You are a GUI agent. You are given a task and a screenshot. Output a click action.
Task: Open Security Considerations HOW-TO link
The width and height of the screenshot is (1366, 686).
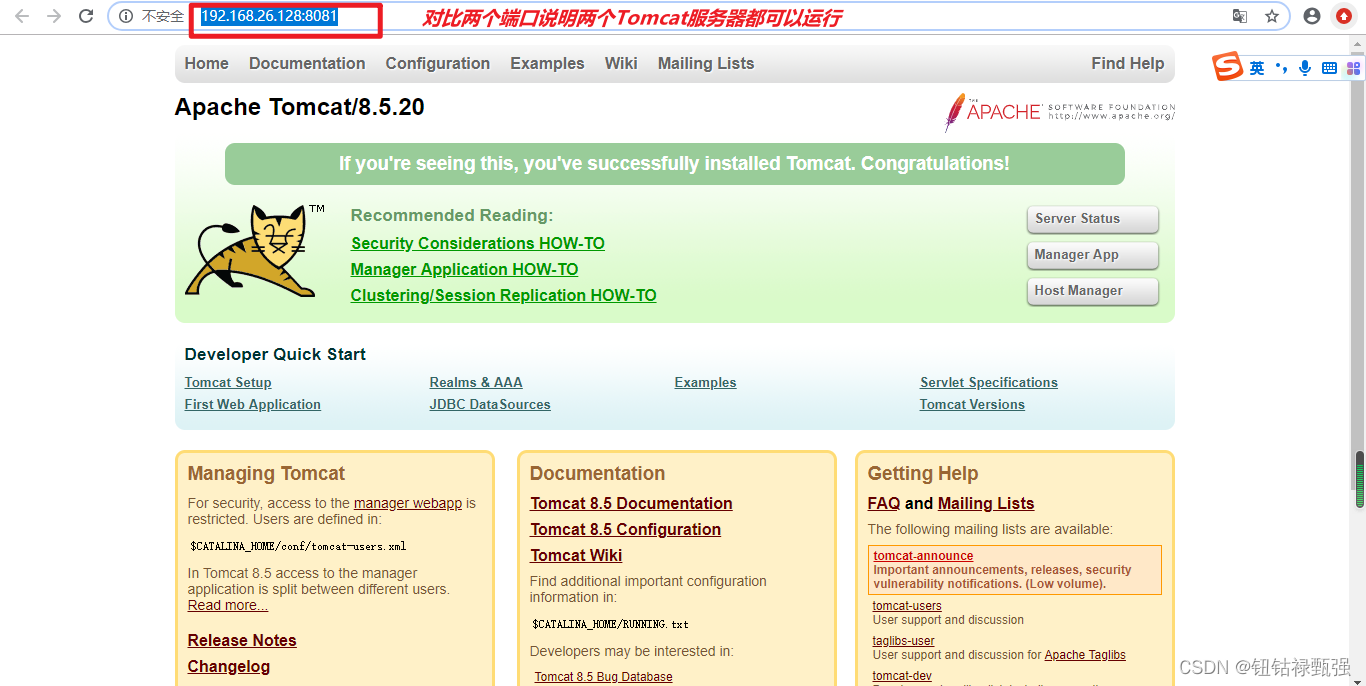tap(478, 243)
